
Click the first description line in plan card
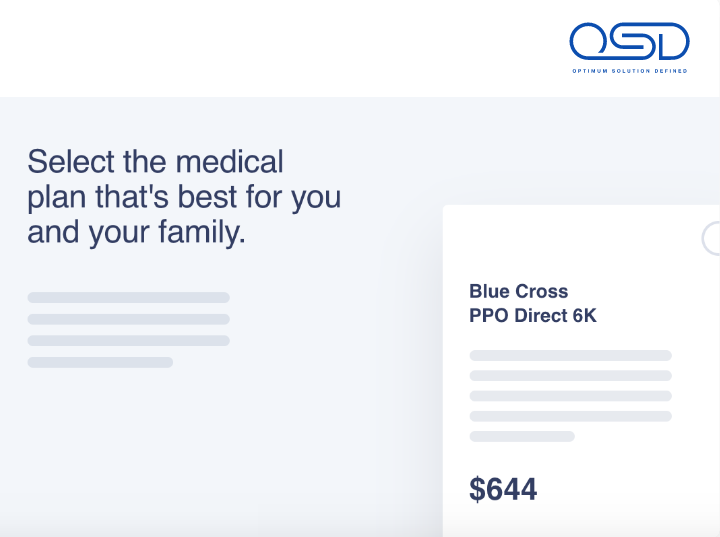point(570,356)
